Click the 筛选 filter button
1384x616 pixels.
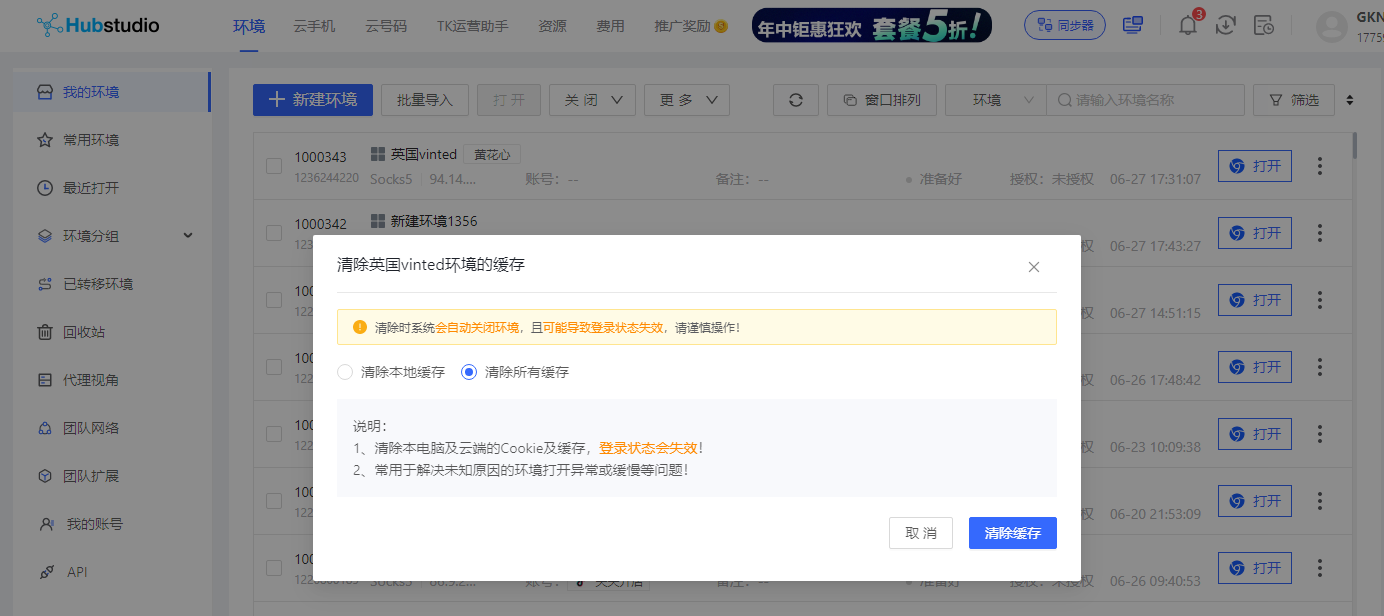click(1294, 100)
